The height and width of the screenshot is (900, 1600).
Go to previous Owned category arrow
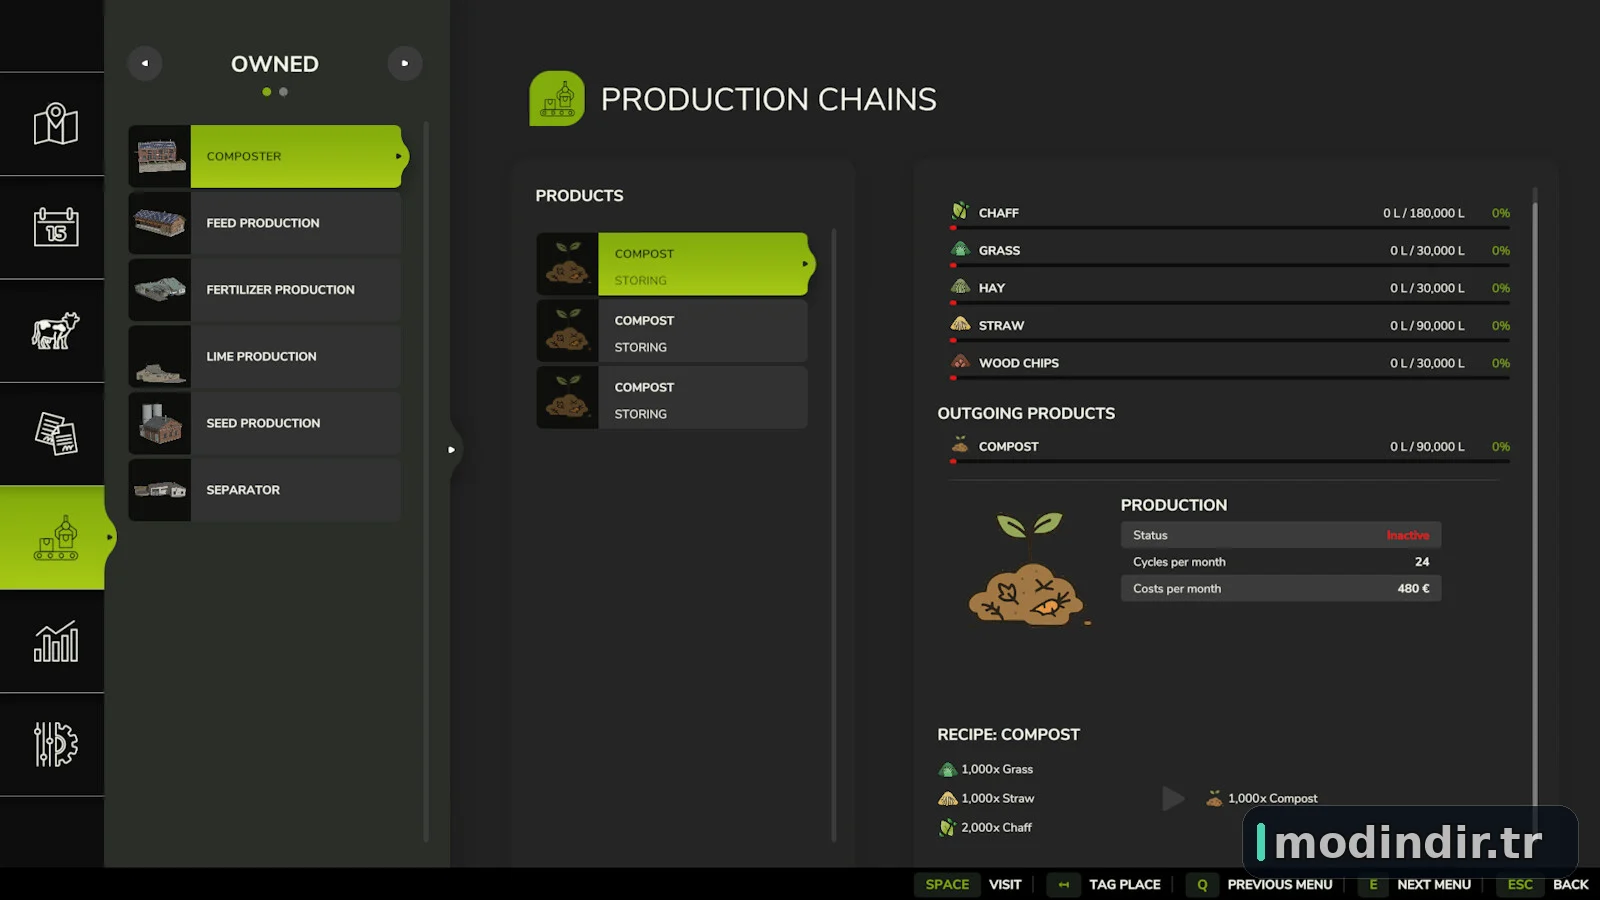145,63
